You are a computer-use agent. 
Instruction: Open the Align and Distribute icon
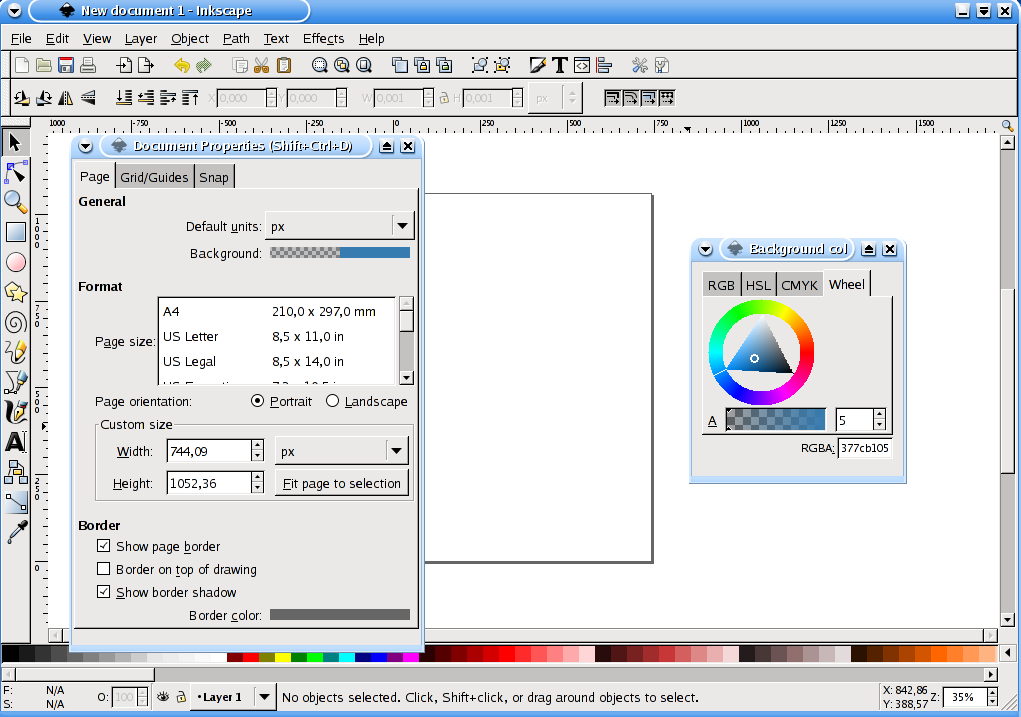(604, 65)
